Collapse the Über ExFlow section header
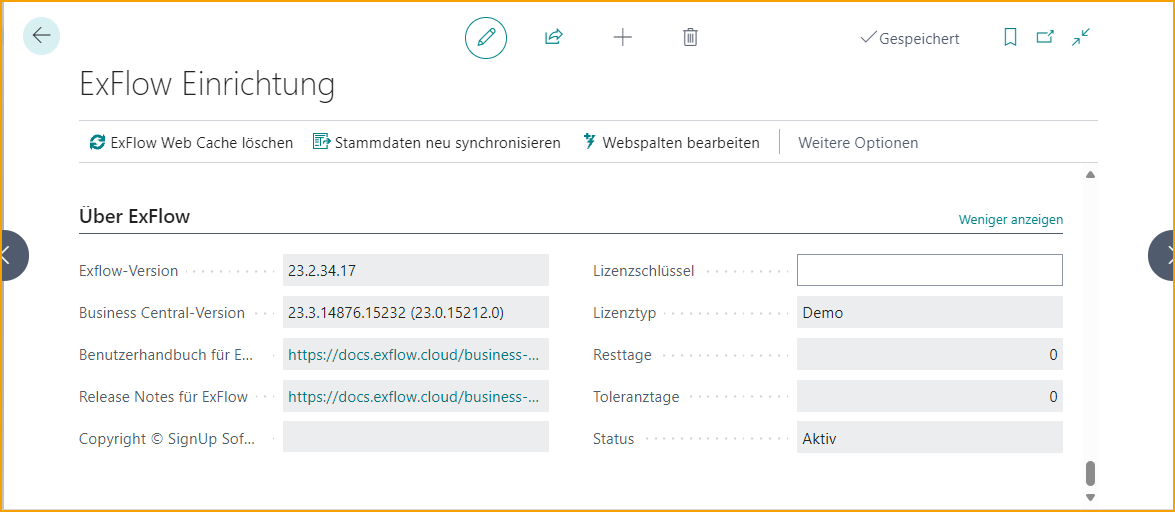Viewport: 1175px width, 512px height. click(134, 216)
